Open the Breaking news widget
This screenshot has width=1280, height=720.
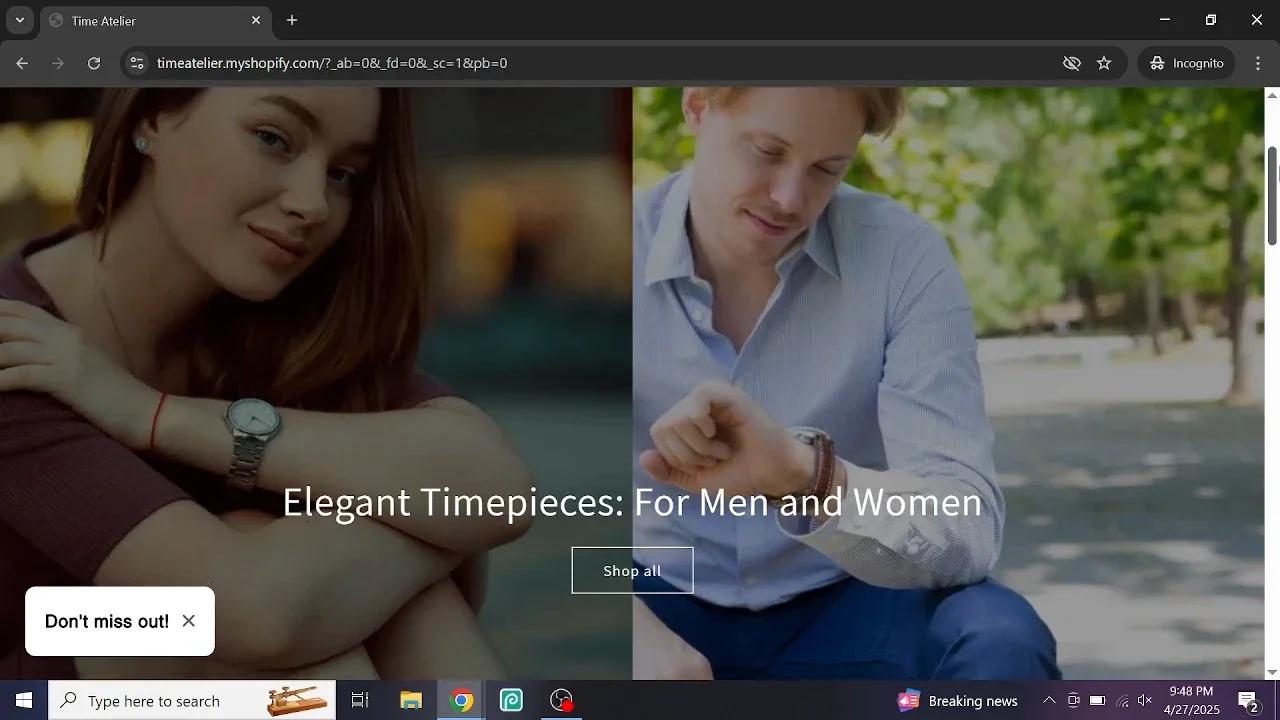pos(956,700)
